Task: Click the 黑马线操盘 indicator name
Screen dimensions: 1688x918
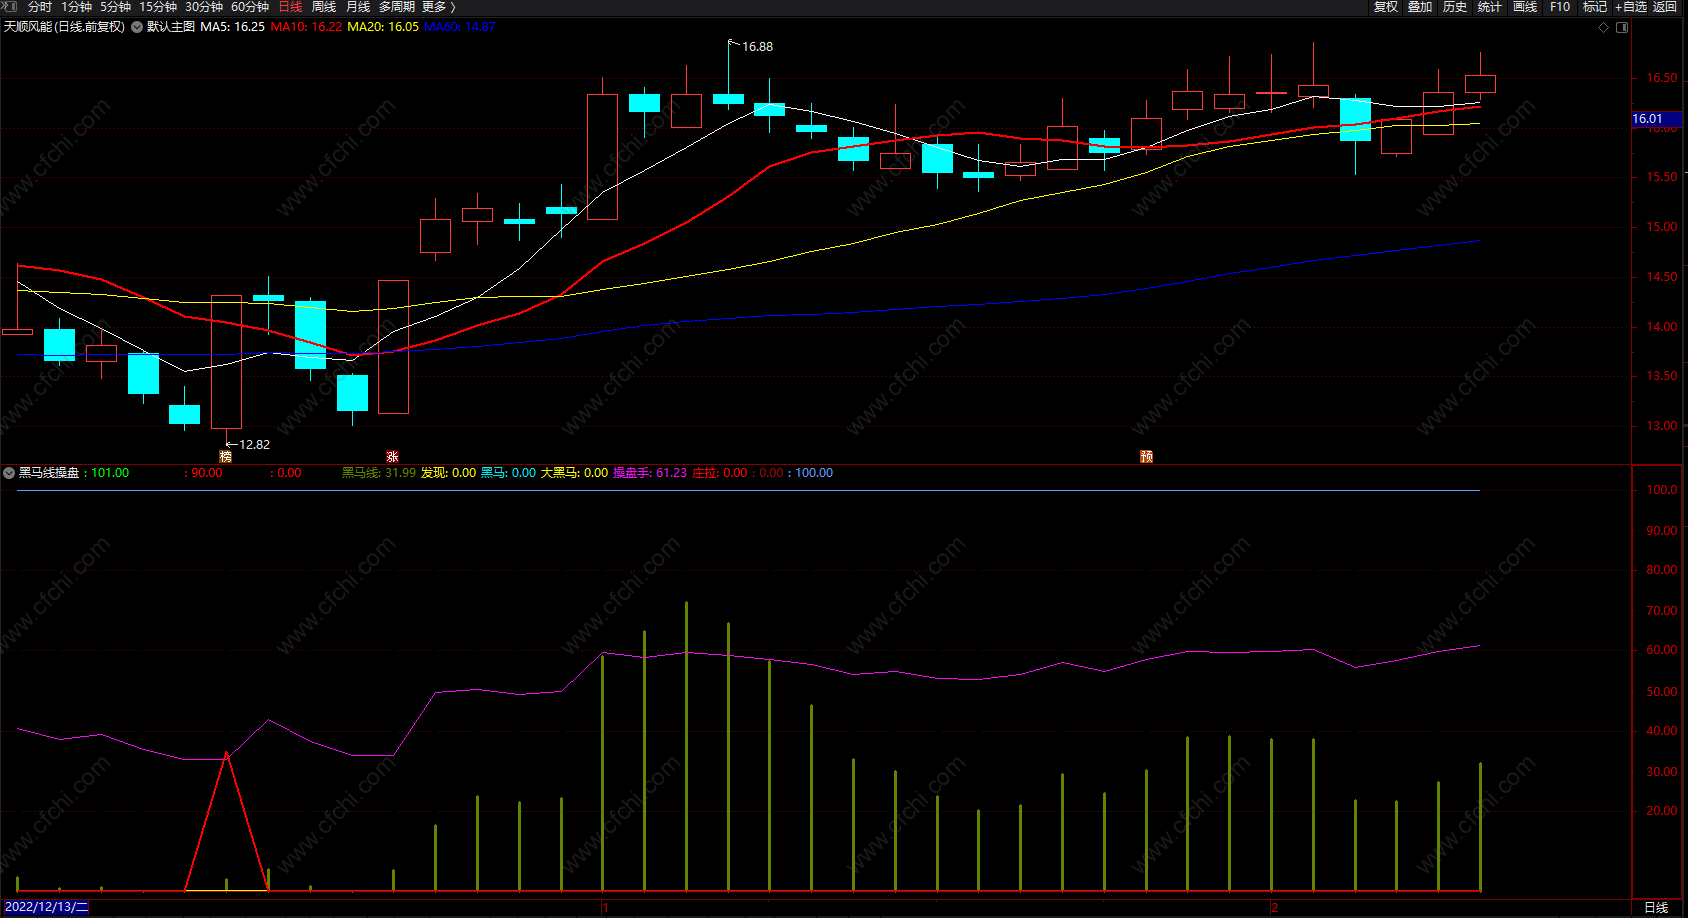Action: click(x=49, y=473)
